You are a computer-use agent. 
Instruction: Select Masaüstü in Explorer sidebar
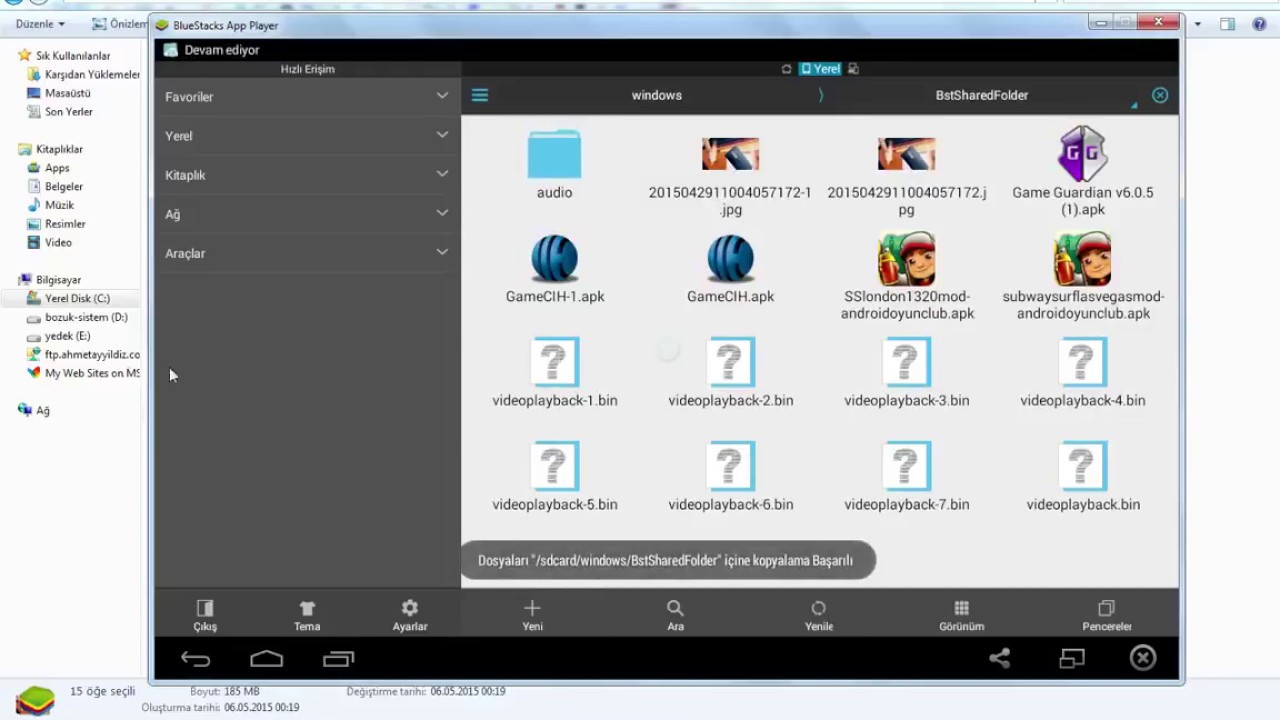coord(59,93)
